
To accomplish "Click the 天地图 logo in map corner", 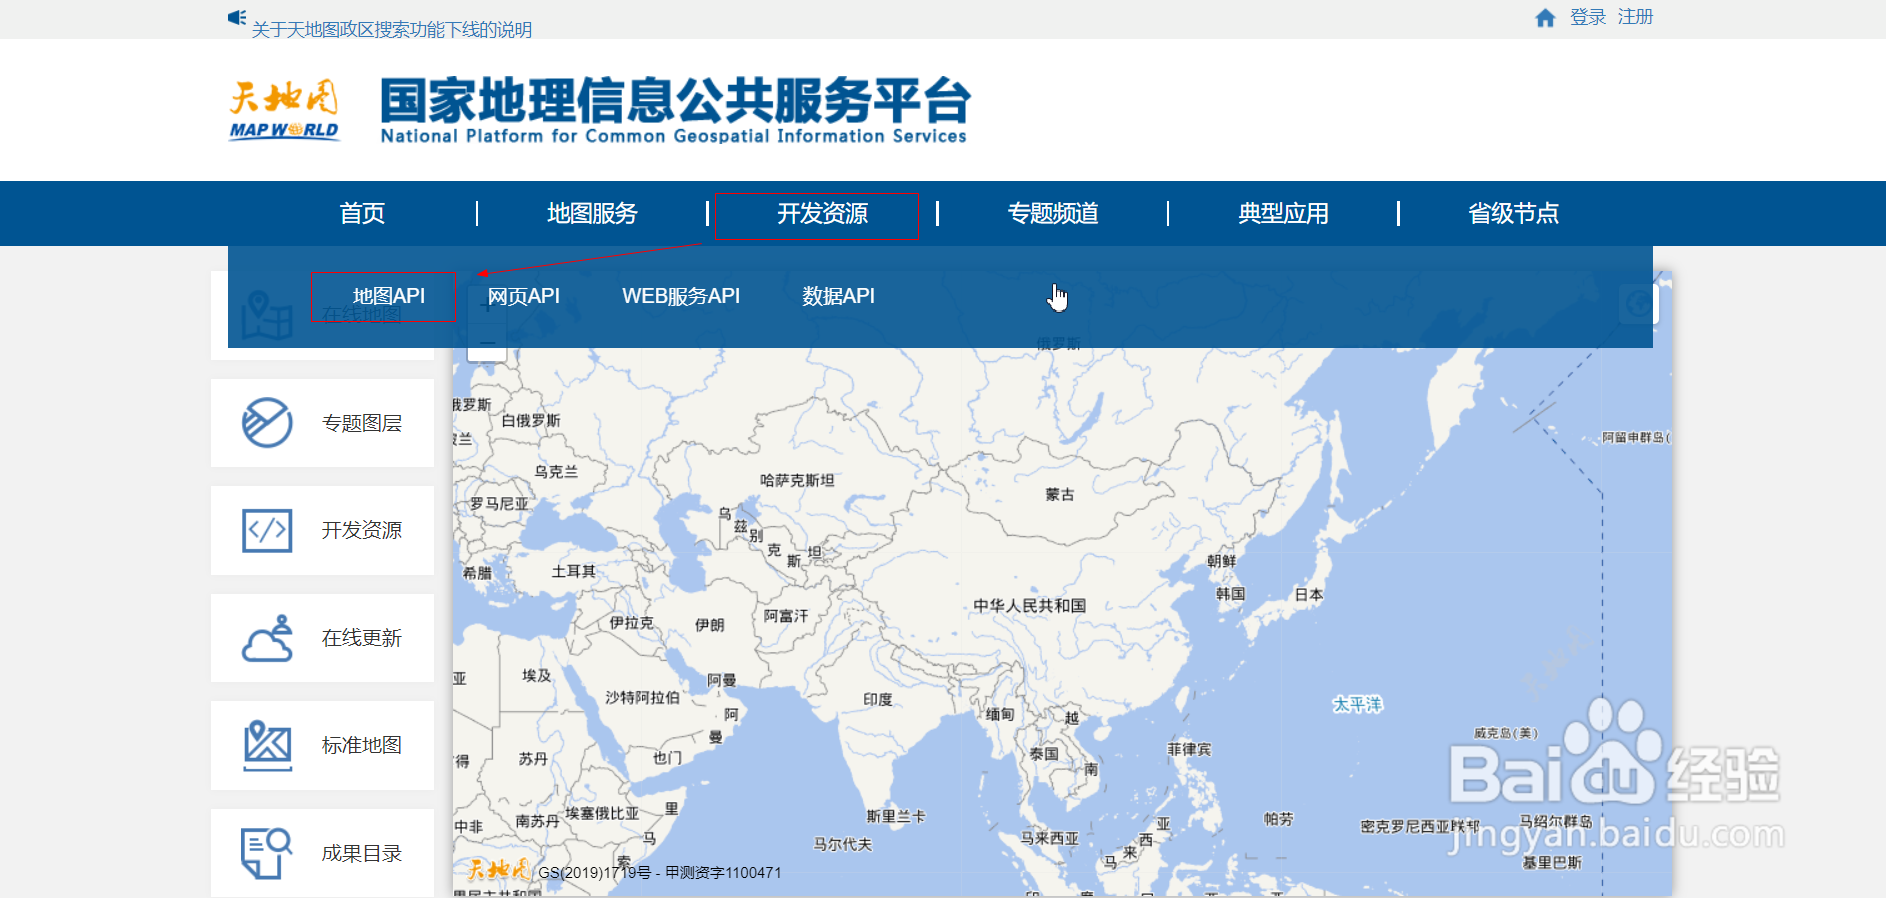I will (x=498, y=869).
